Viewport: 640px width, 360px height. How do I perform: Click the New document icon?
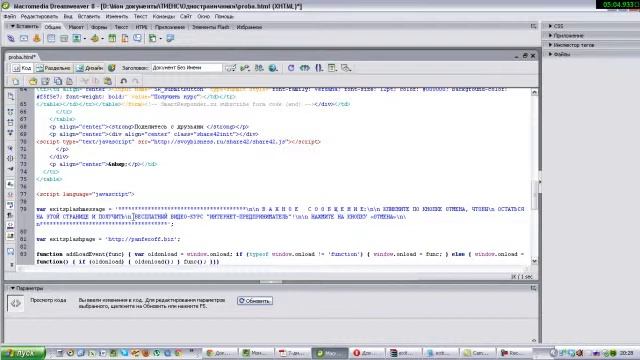click(x=16, y=81)
